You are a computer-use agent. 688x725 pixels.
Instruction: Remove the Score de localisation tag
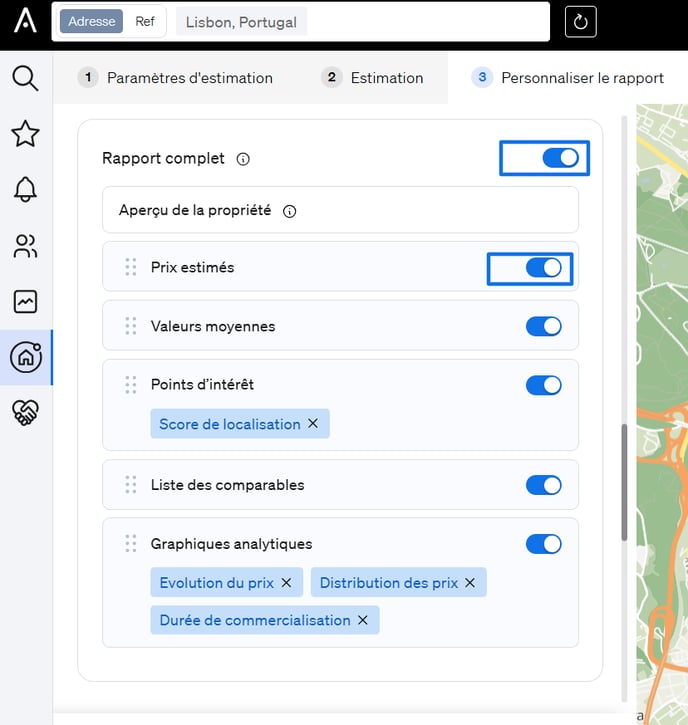pyautogui.click(x=313, y=424)
